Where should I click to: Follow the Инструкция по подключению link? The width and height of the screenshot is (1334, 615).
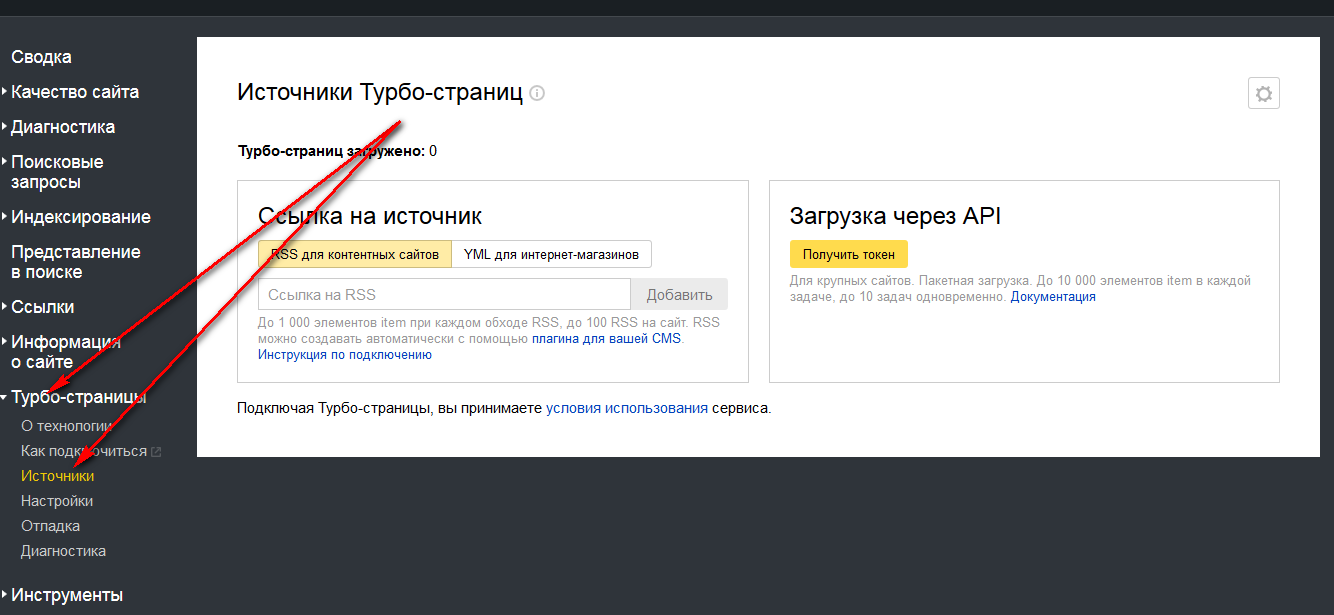(x=344, y=355)
